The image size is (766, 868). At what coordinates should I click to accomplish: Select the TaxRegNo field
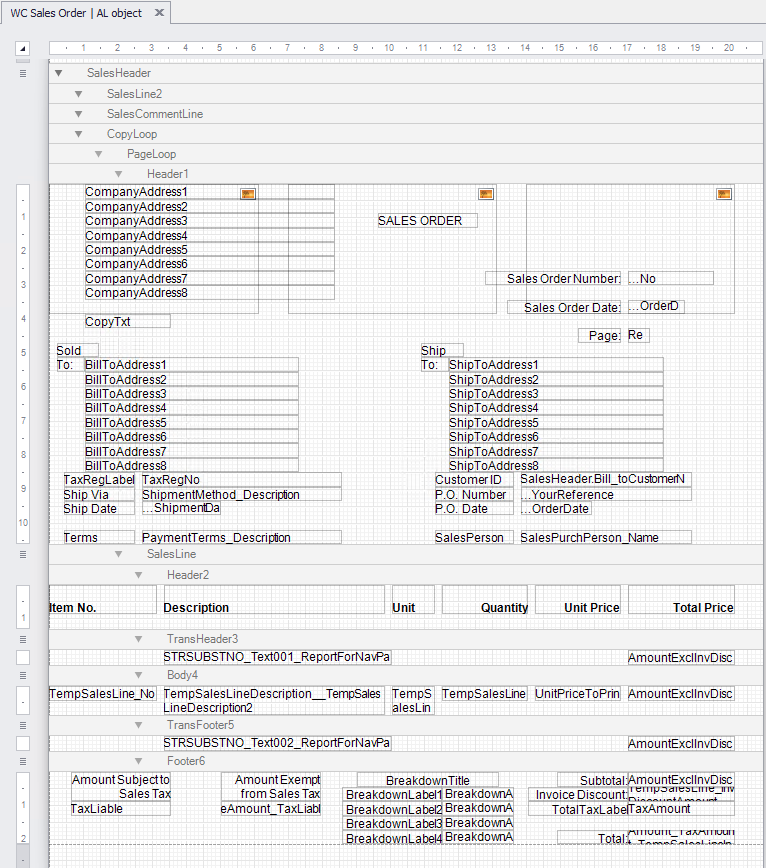(241, 480)
